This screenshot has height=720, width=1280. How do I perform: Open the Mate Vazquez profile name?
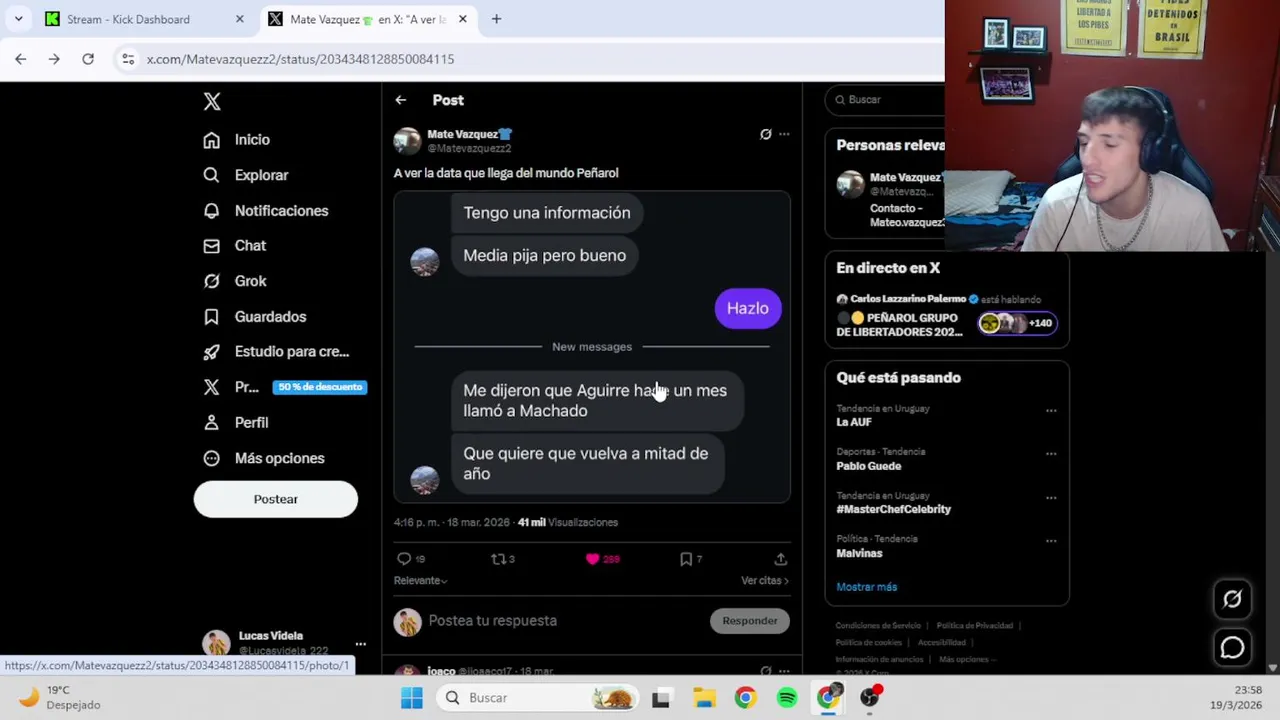[469, 134]
